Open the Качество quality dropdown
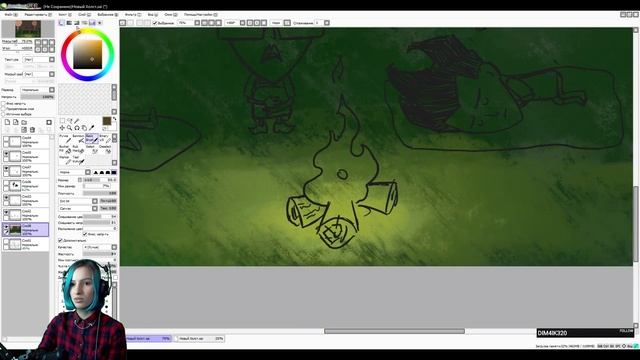Viewport: 640px width, 360px height. 114,247
